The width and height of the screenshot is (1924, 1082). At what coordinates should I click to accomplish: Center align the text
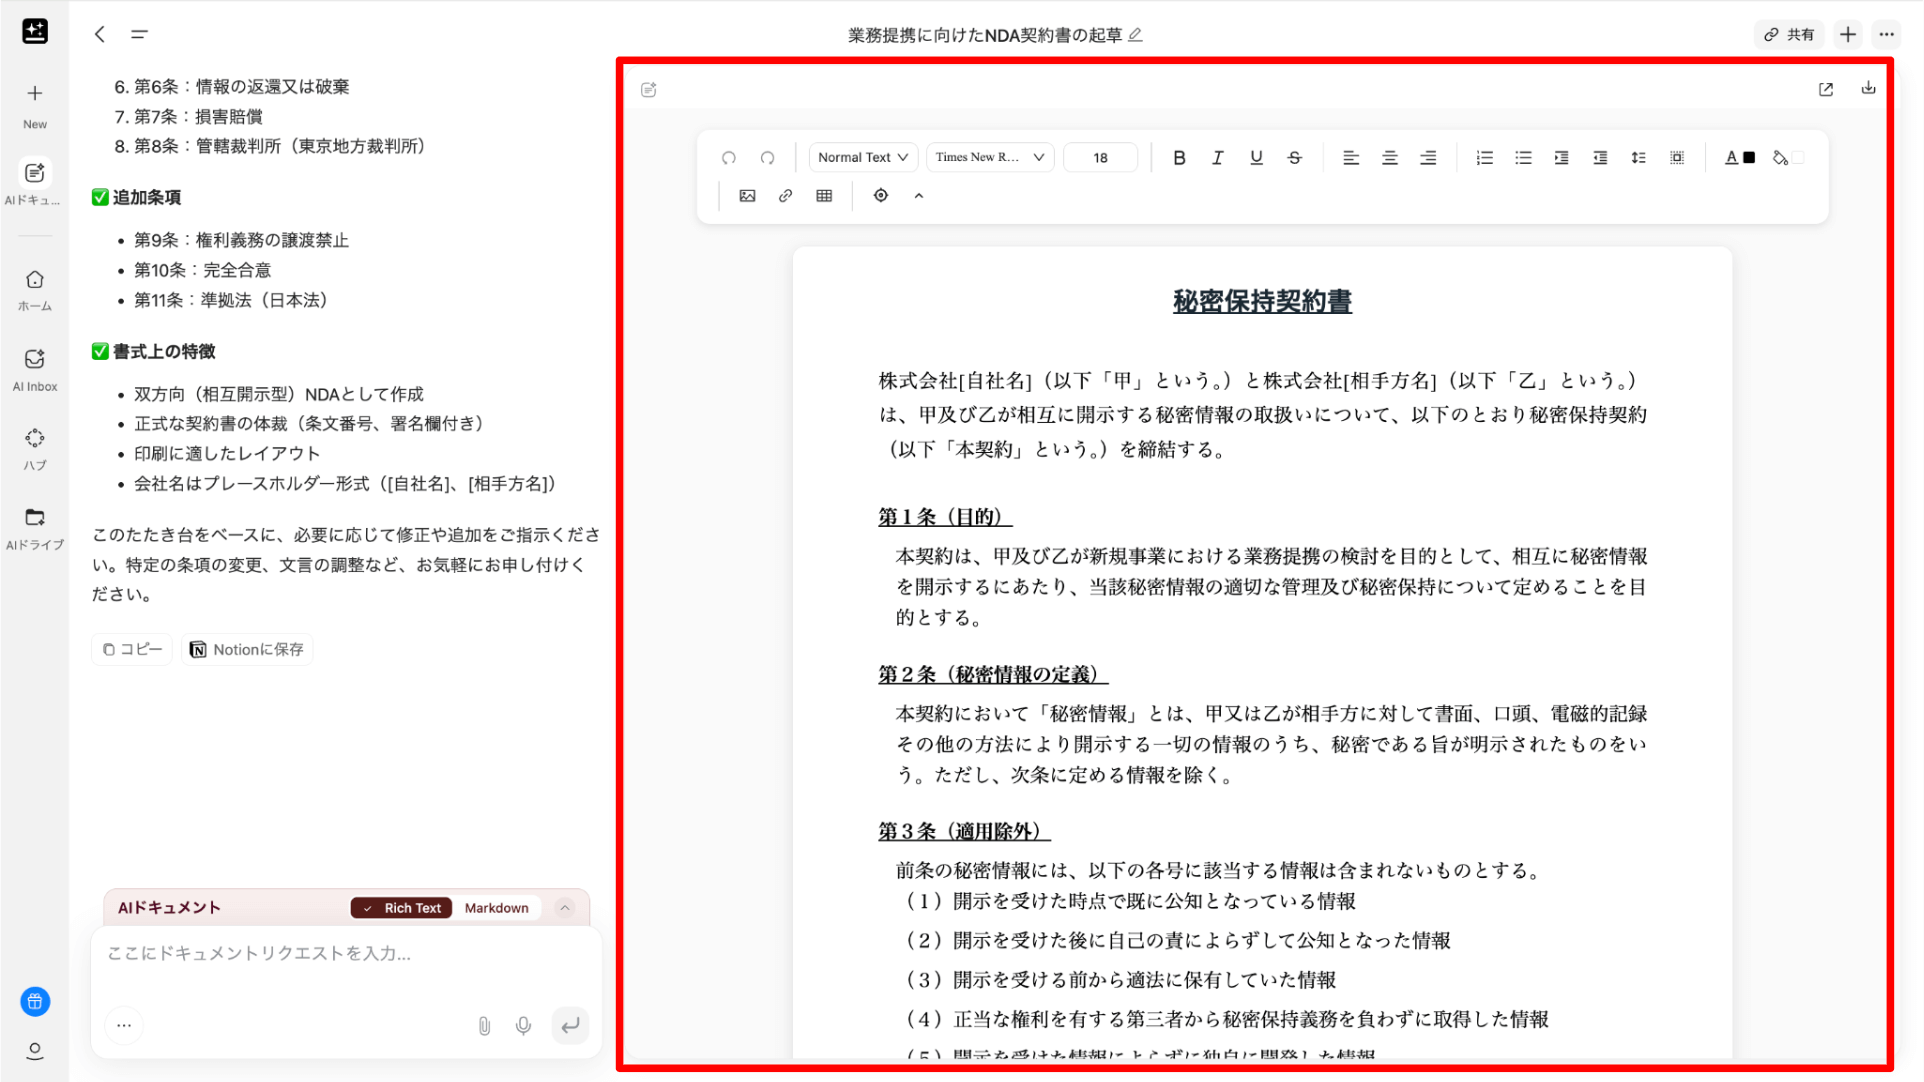click(x=1389, y=158)
